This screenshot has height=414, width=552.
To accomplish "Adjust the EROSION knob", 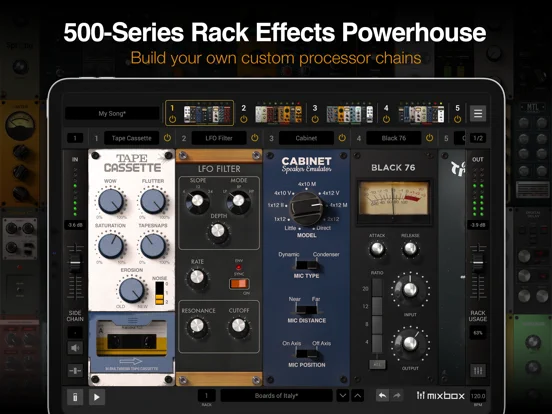I will coord(132,290).
